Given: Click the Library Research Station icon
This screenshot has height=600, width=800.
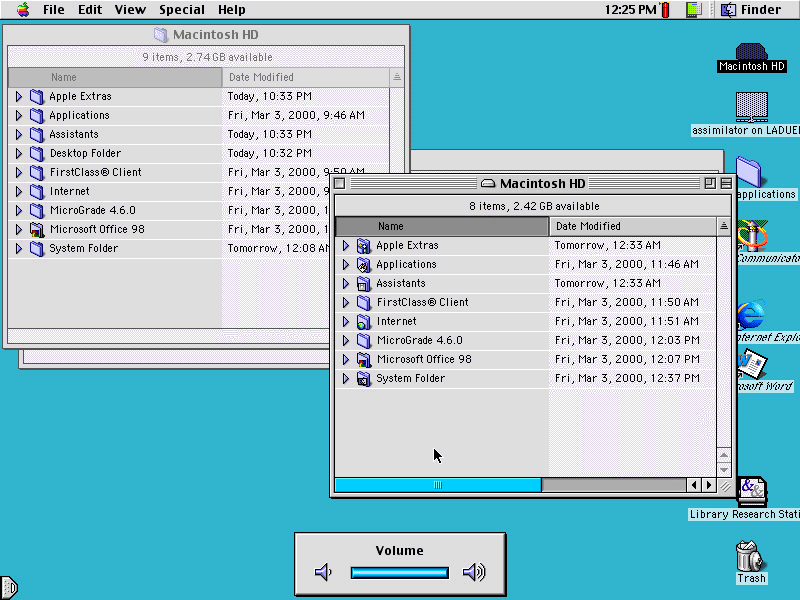Looking at the screenshot, I should (x=751, y=490).
